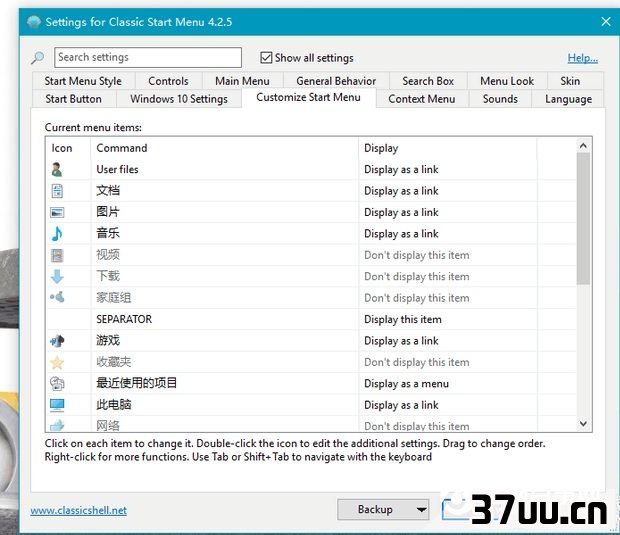This screenshot has width=620, height=535.
Task: Toggle Show all settings checkbox
Action: click(266, 58)
